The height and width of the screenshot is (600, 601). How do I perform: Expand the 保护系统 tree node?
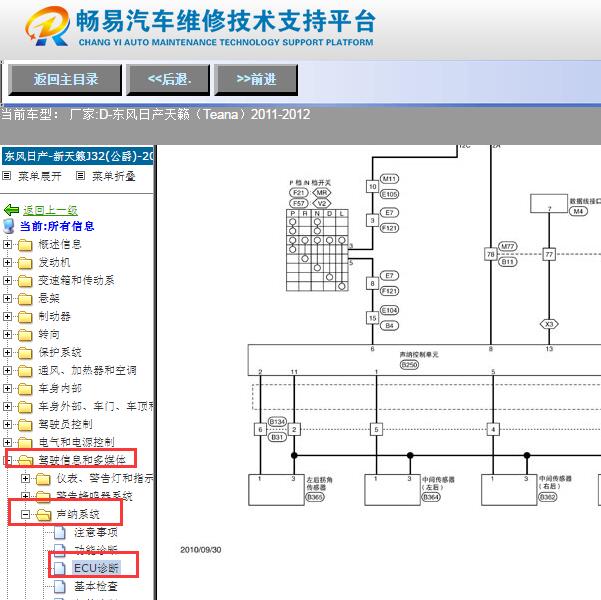pyautogui.click(x=7, y=352)
